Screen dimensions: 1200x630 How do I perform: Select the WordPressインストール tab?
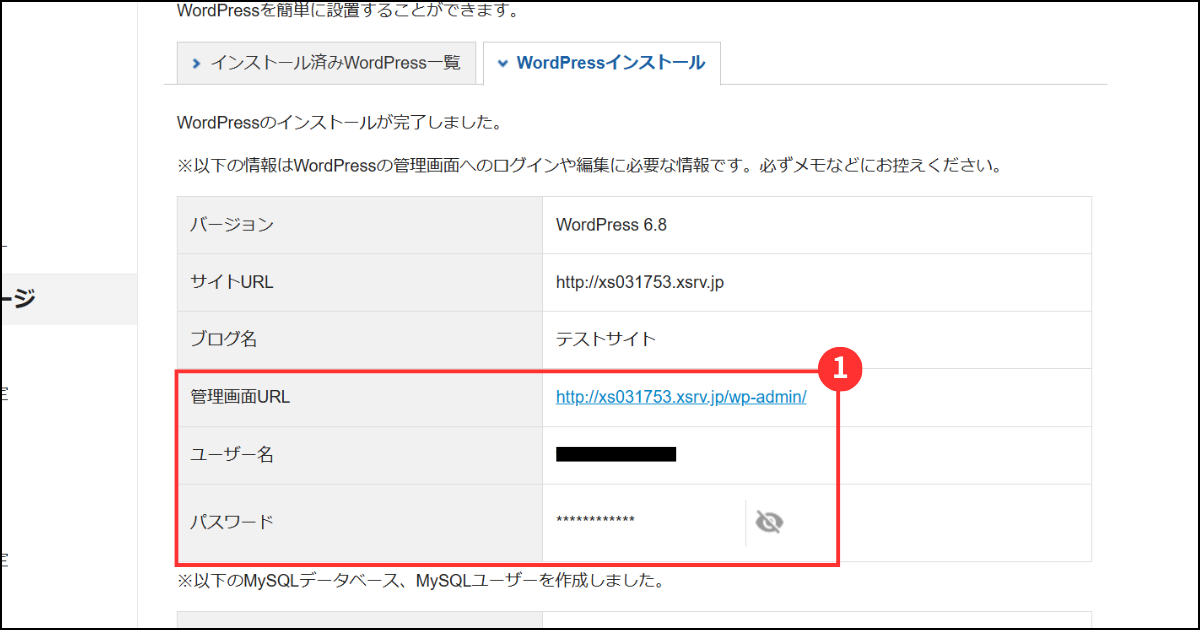(602, 63)
